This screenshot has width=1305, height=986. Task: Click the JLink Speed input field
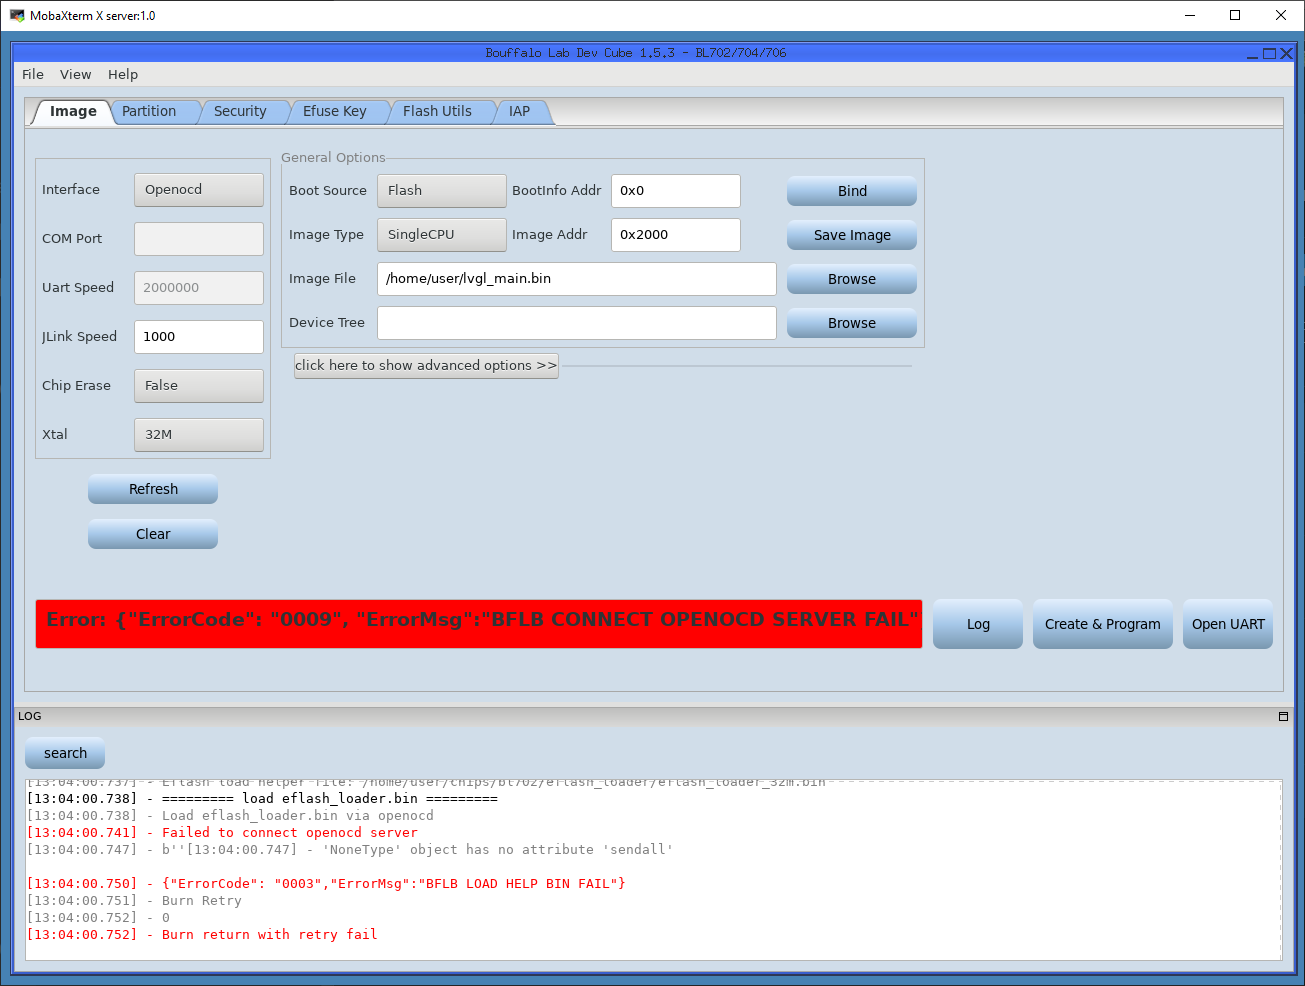[199, 337]
